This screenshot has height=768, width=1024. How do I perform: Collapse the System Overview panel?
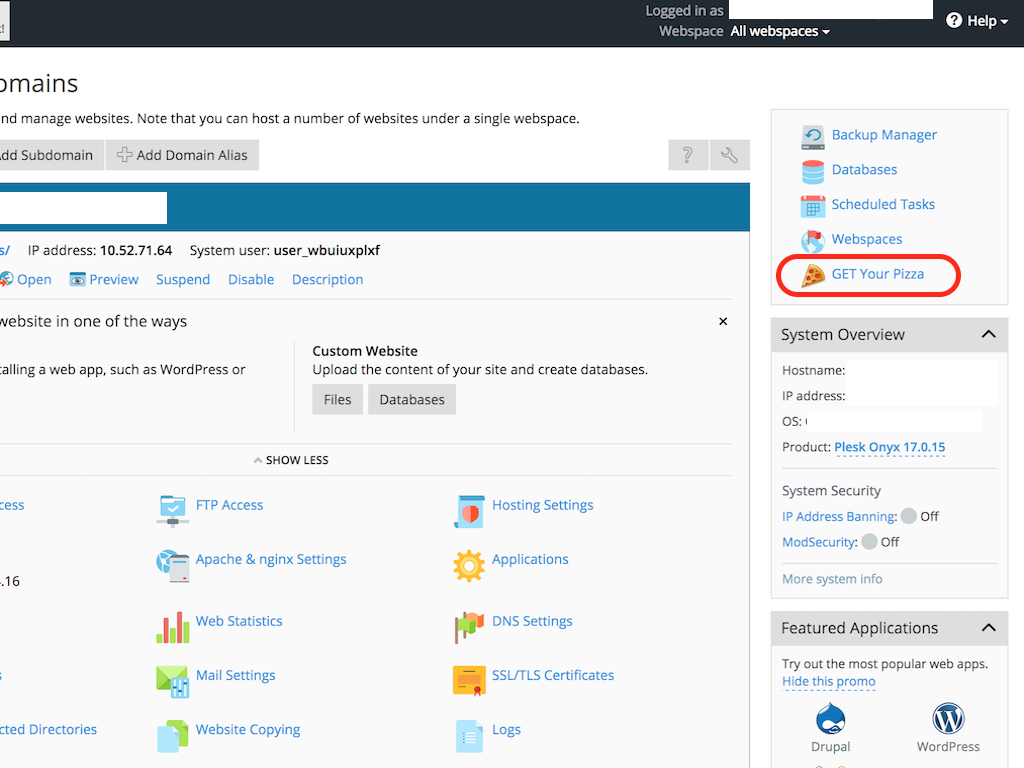[988, 335]
